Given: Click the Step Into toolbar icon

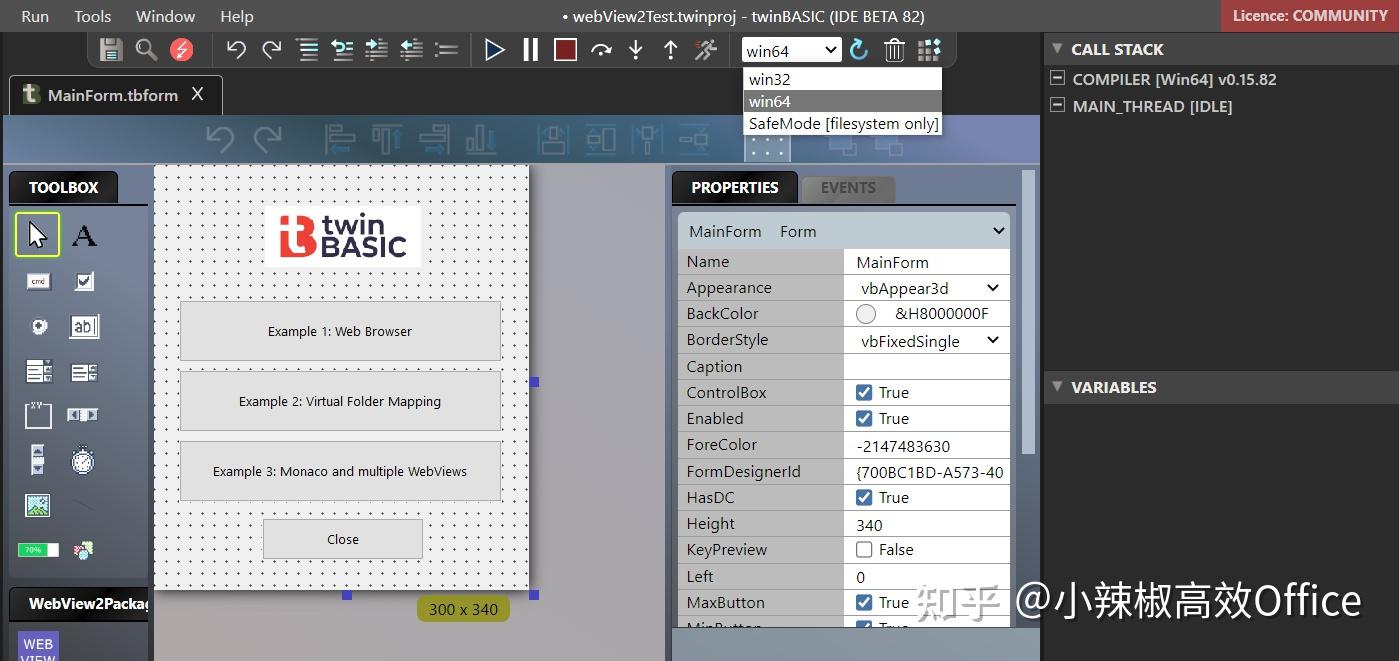Looking at the screenshot, I should tap(636, 49).
